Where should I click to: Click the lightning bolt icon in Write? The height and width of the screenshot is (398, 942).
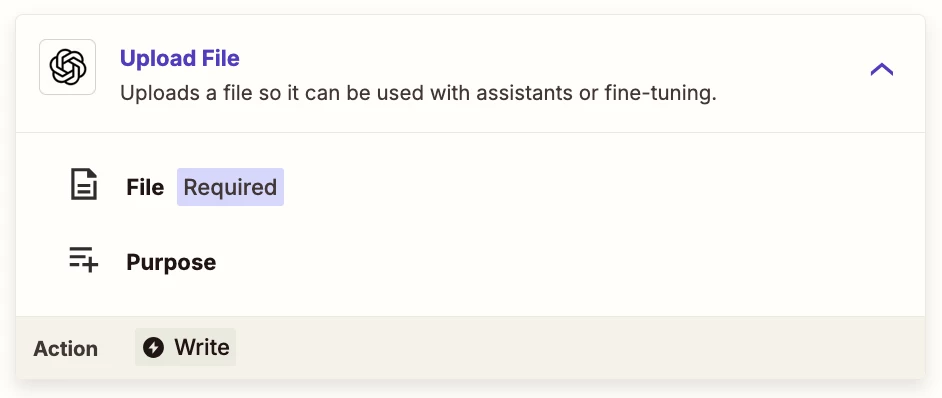[154, 347]
